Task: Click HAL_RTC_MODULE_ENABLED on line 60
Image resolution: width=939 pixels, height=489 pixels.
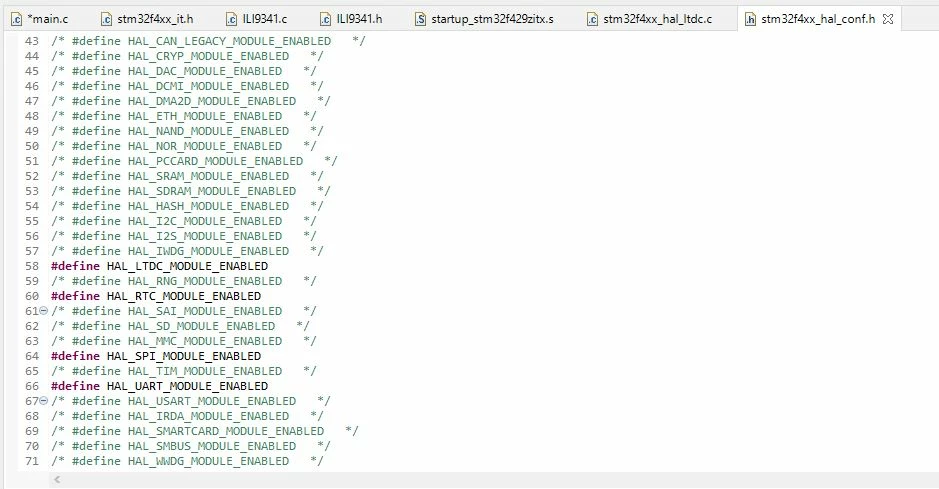Action: 184,296
